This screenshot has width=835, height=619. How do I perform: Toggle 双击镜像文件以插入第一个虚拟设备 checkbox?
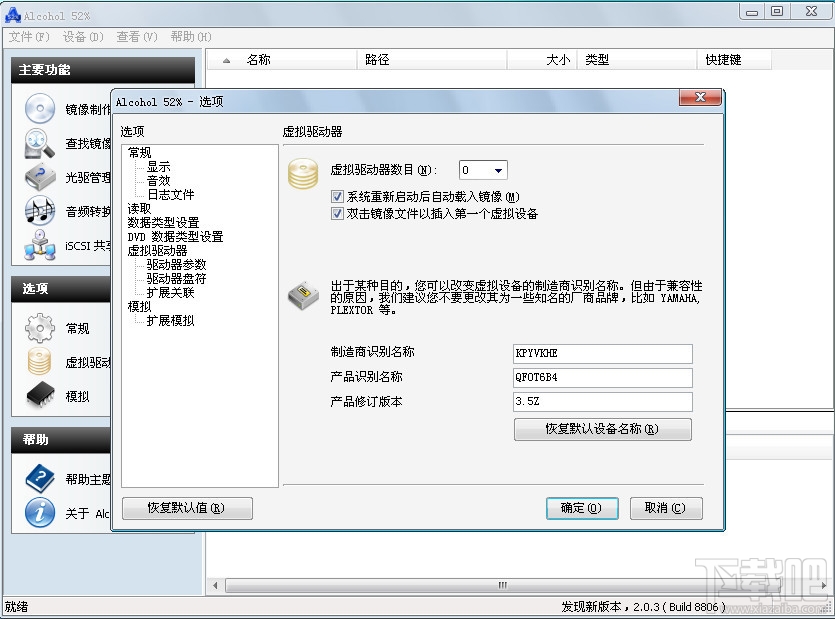pos(337,214)
